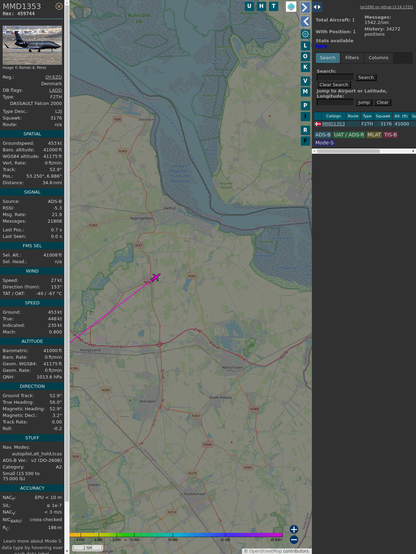Click the left info panel vertical scrollbar
Viewport: 416px width, 554px height.
tap(67, 277)
